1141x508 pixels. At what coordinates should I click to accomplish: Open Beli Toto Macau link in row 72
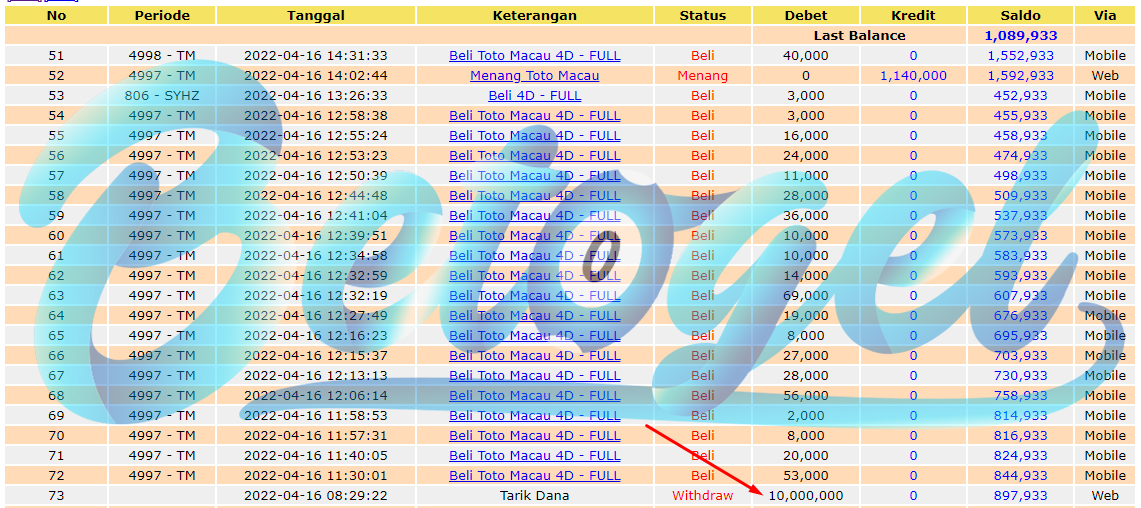[x=535, y=475]
